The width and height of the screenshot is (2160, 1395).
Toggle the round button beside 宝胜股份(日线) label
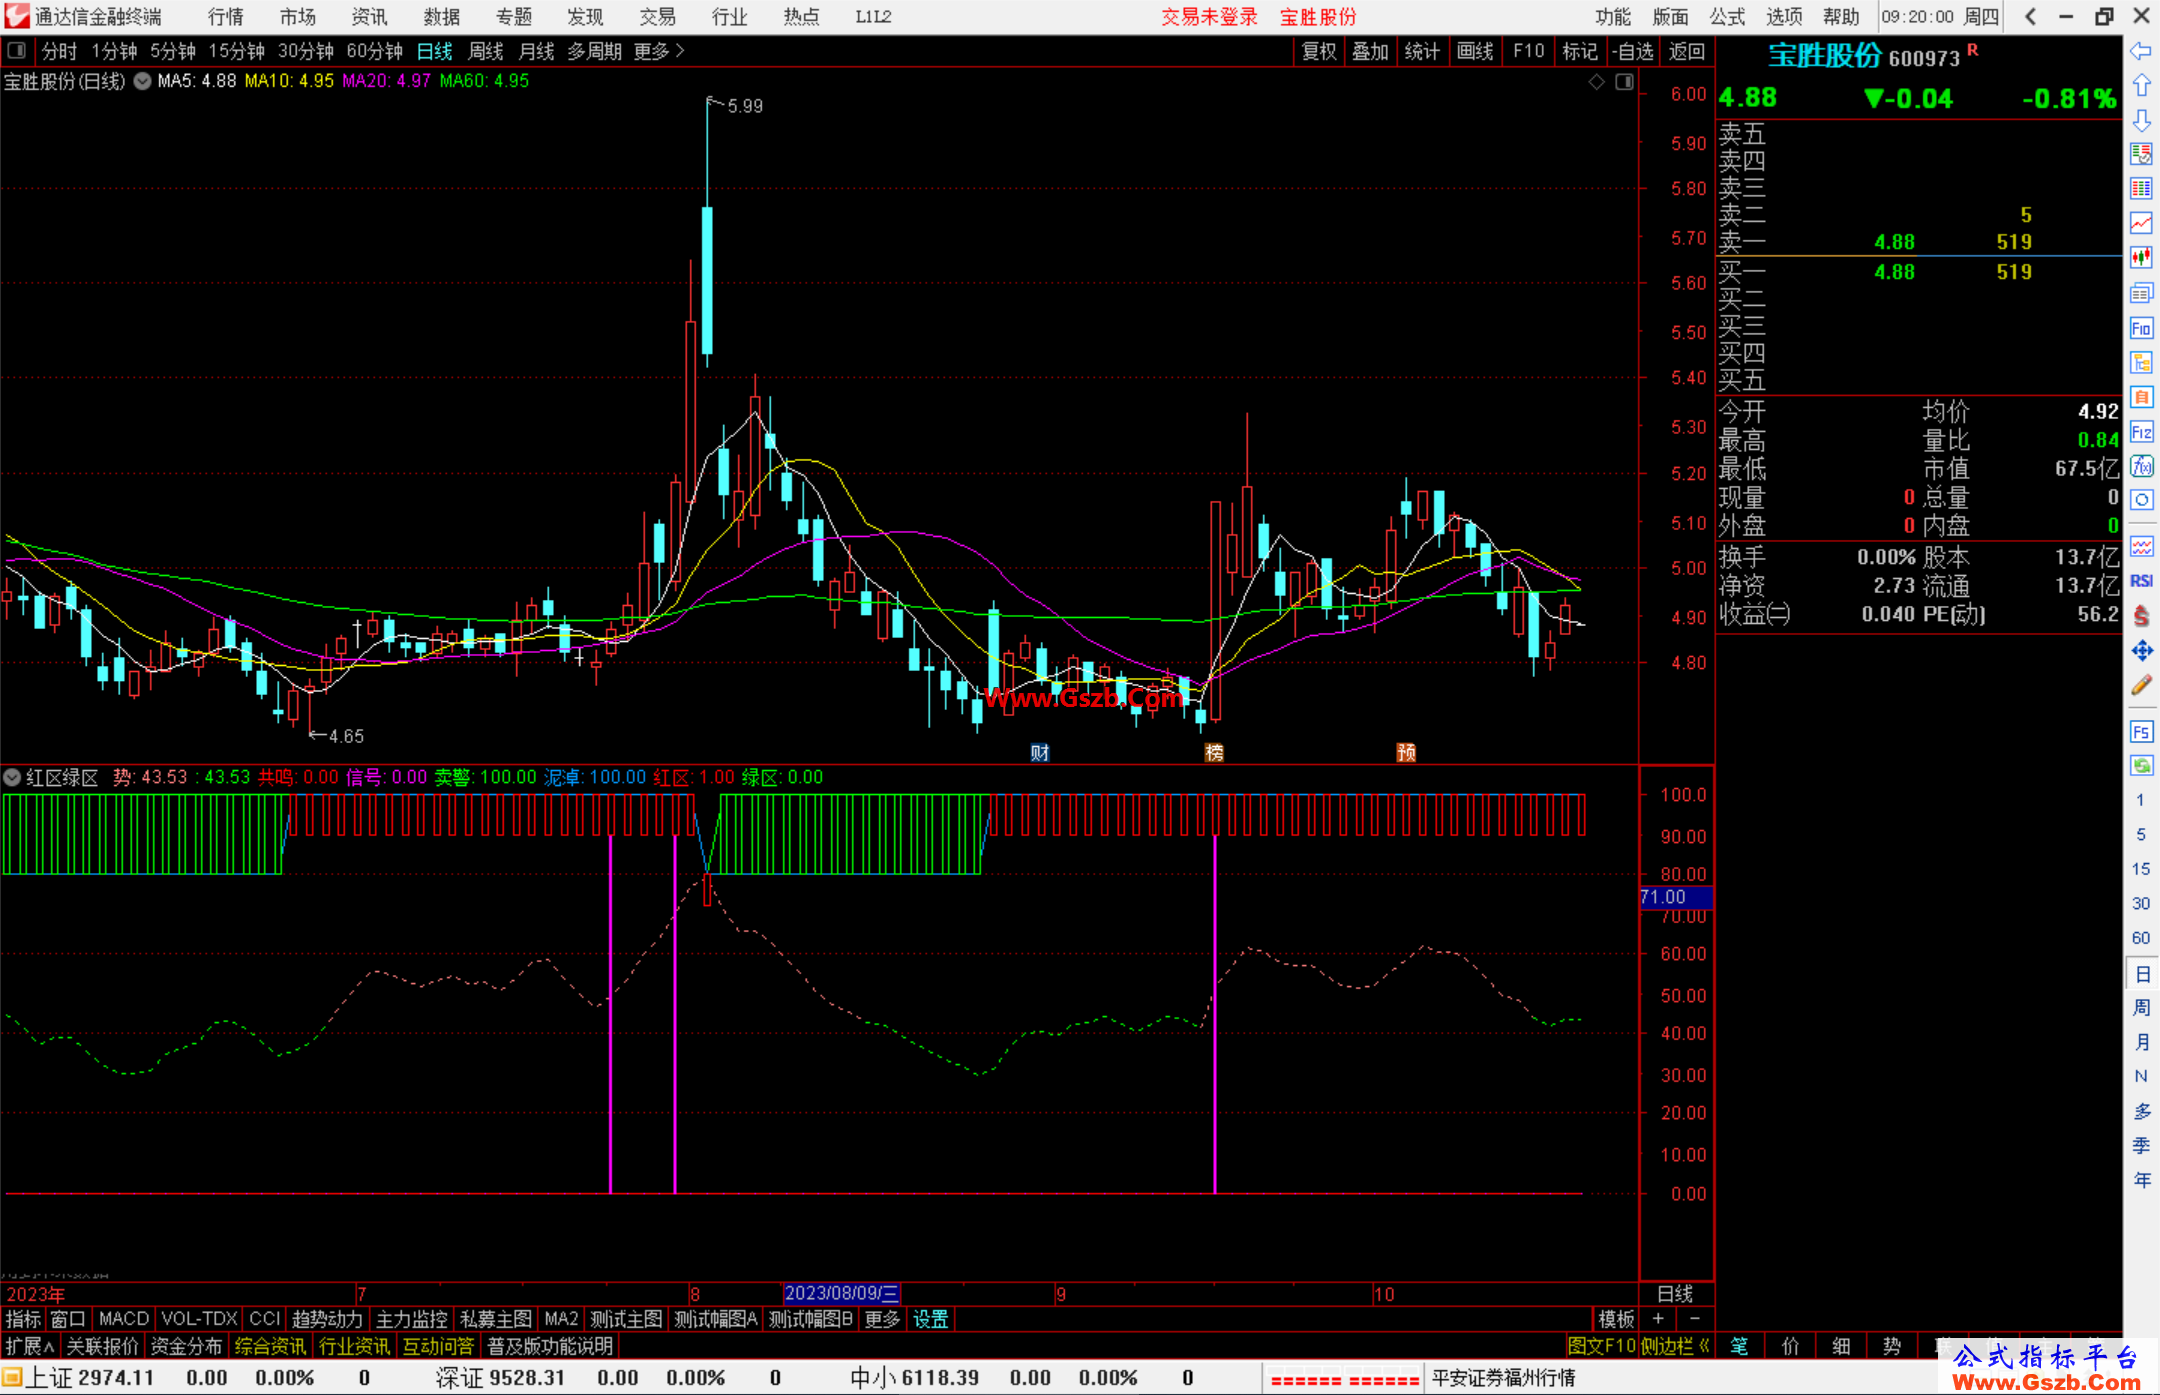143,81
